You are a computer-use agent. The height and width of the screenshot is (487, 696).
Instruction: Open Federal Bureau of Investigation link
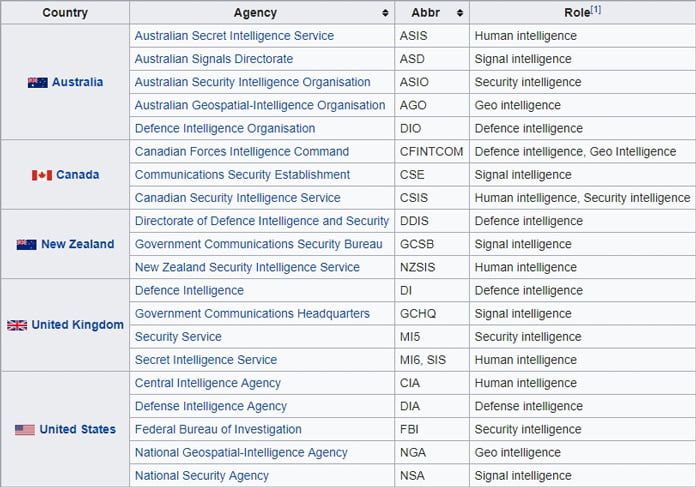(218, 429)
